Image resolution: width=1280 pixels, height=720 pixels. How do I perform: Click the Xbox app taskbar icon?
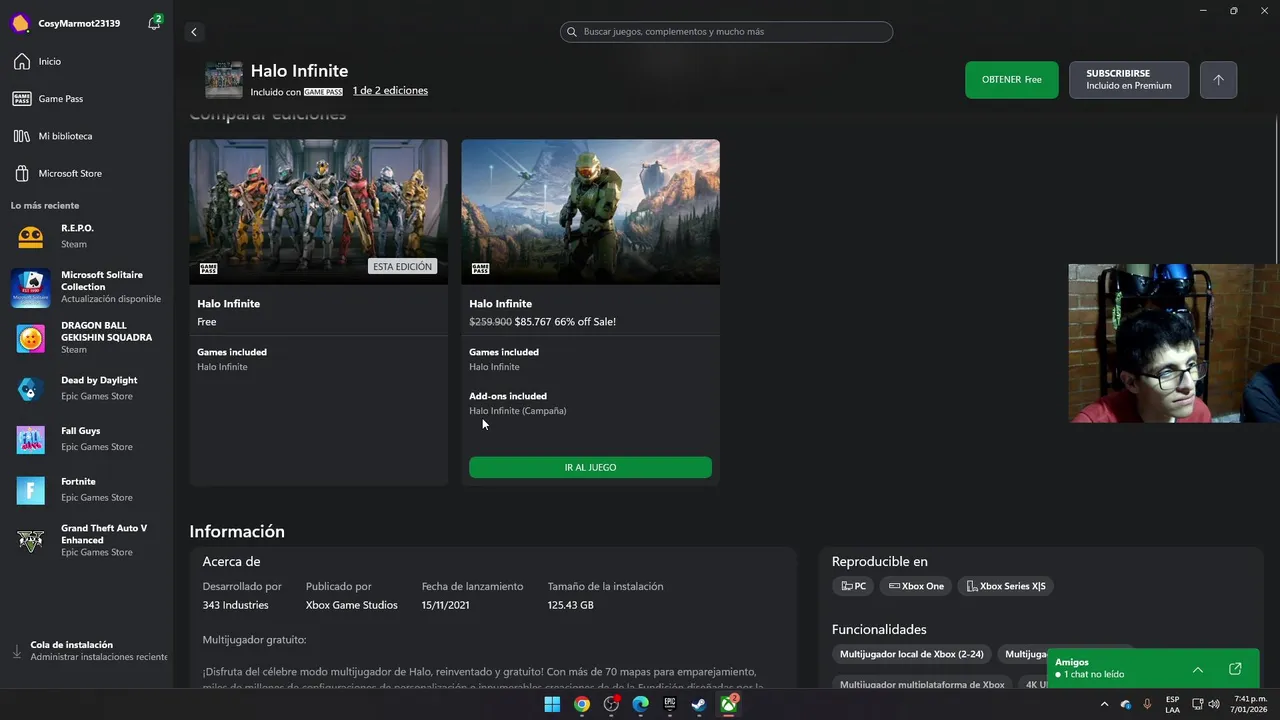[x=729, y=704]
